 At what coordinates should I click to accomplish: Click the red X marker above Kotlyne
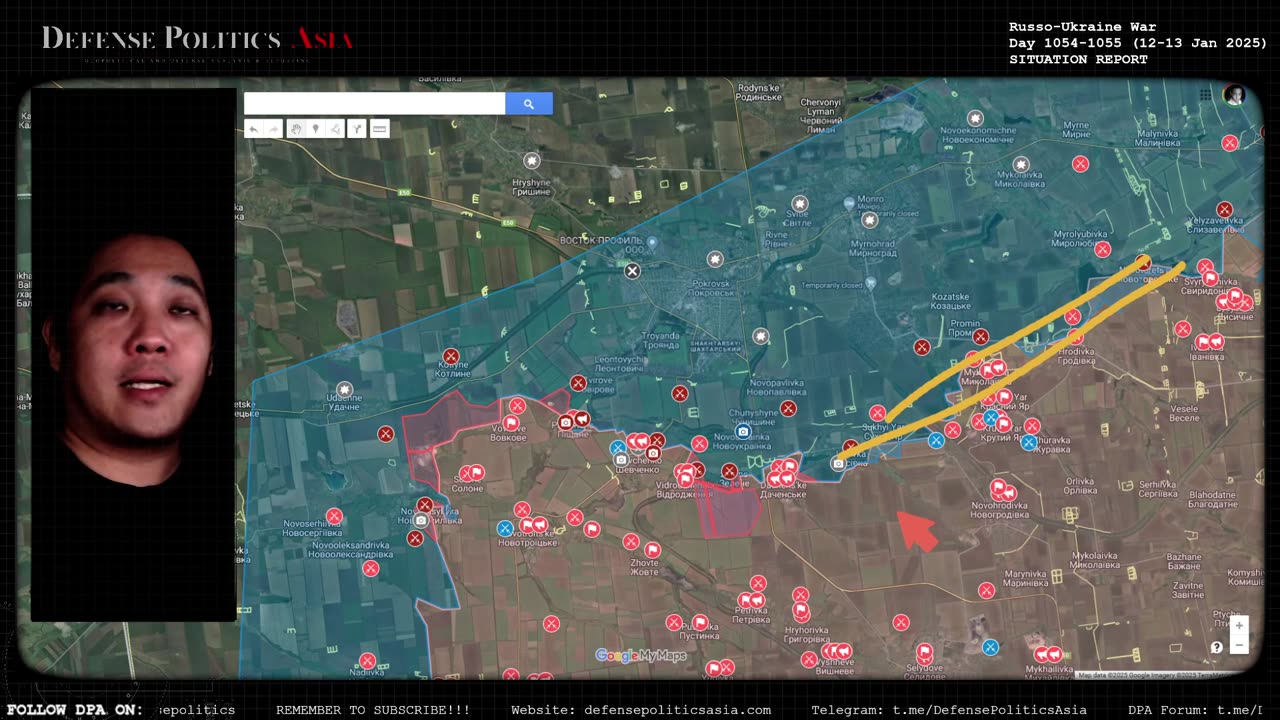[451, 356]
